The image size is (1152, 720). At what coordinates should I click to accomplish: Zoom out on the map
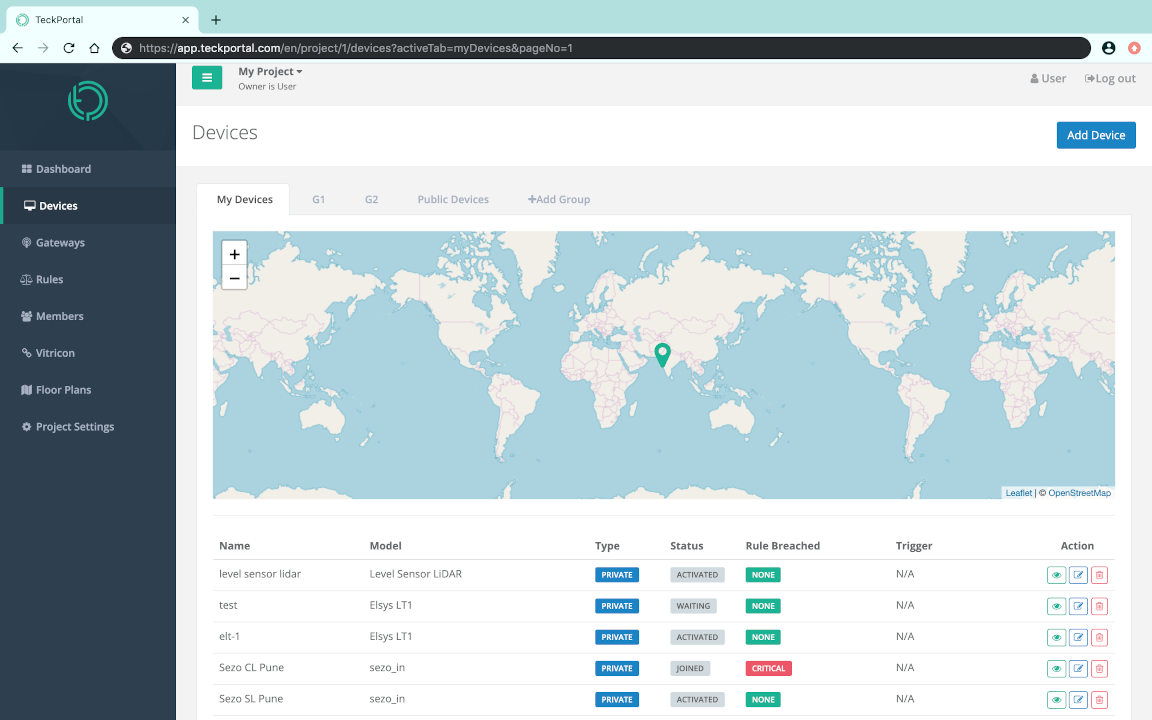coord(234,278)
